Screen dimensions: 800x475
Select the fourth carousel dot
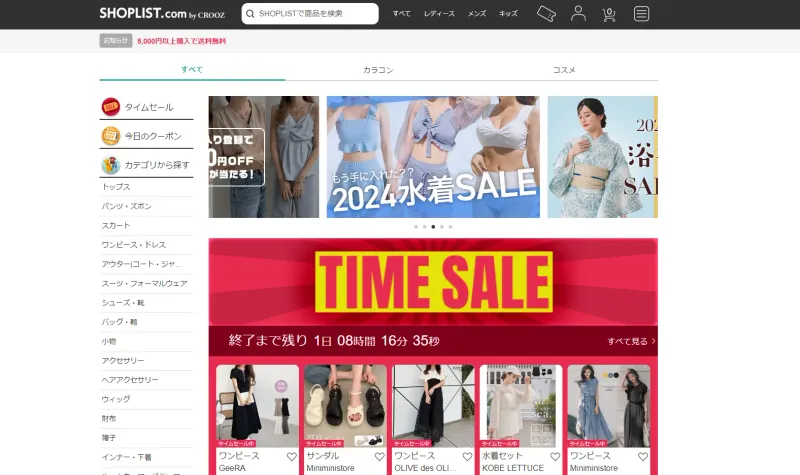(x=442, y=227)
